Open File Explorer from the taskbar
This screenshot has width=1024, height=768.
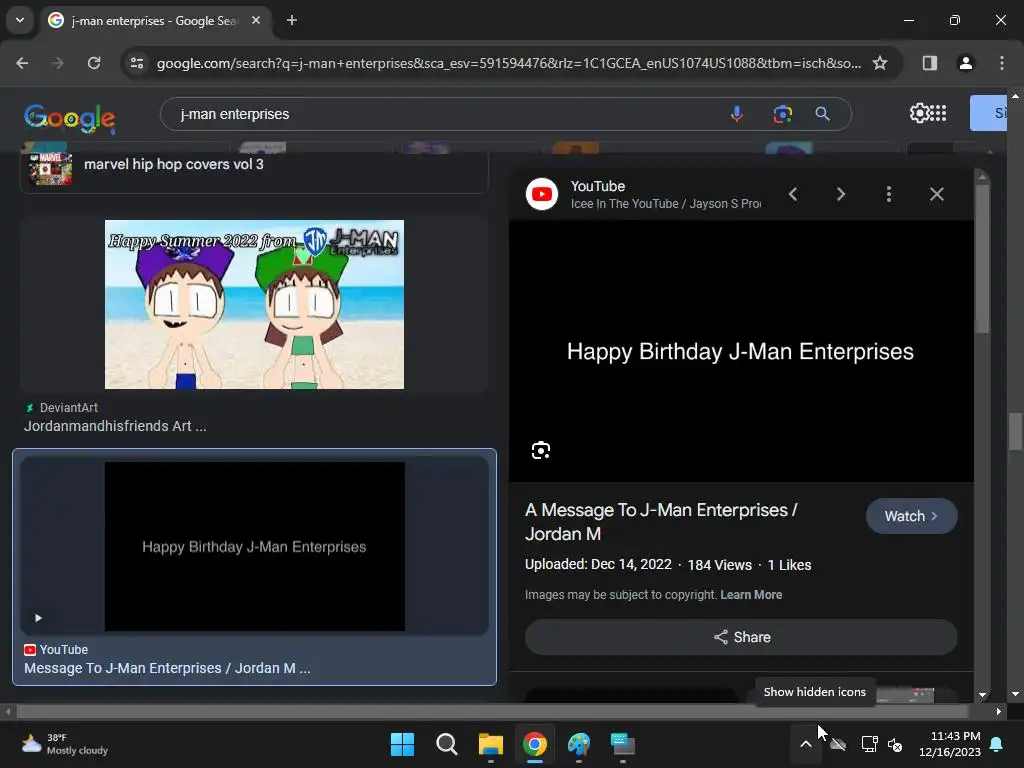[x=490, y=744]
